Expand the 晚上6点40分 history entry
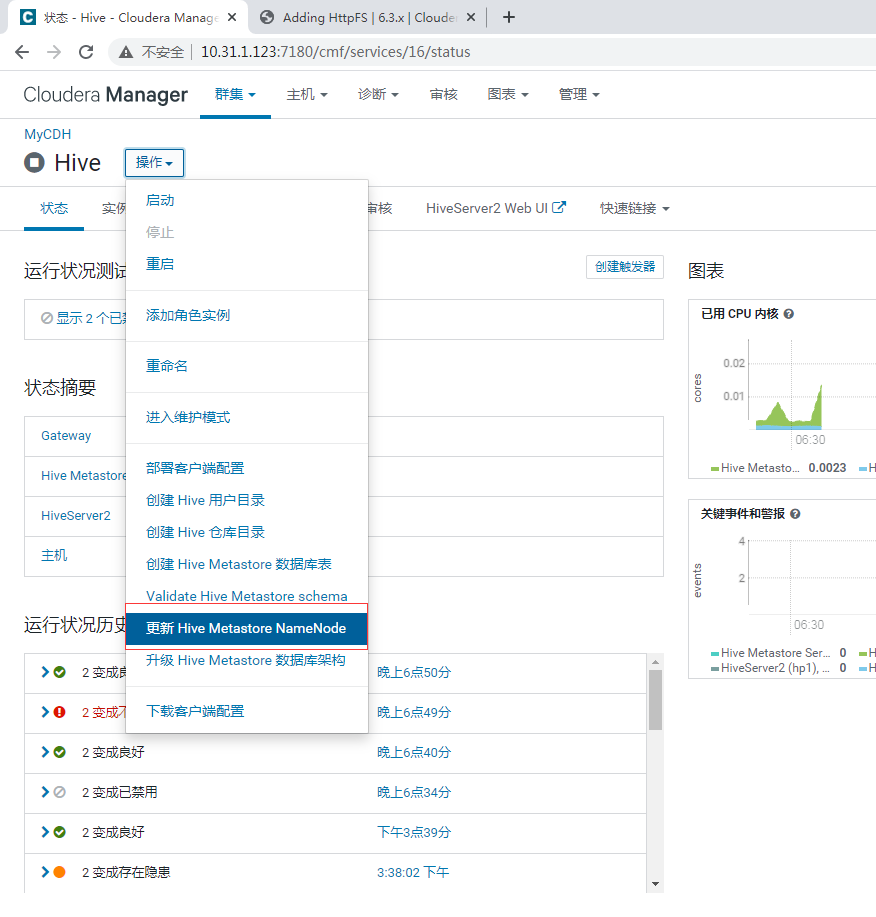This screenshot has height=917, width=876. [x=45, y=752]
